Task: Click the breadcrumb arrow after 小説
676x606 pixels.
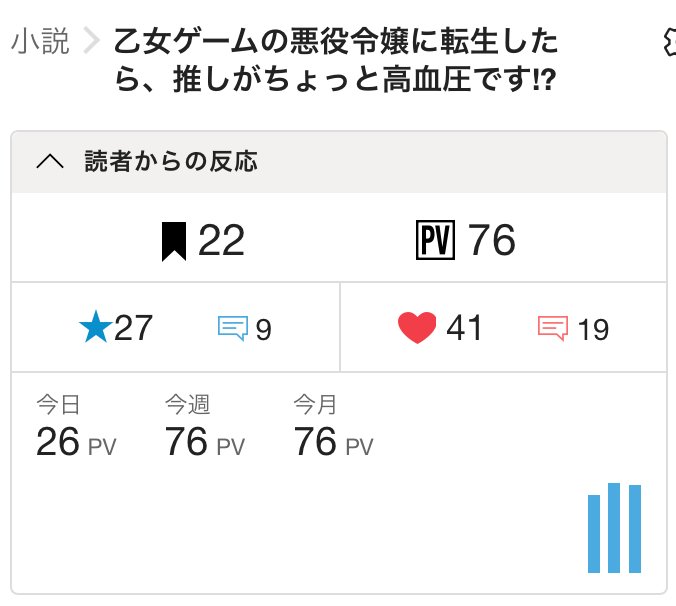Action: [92, 42]
